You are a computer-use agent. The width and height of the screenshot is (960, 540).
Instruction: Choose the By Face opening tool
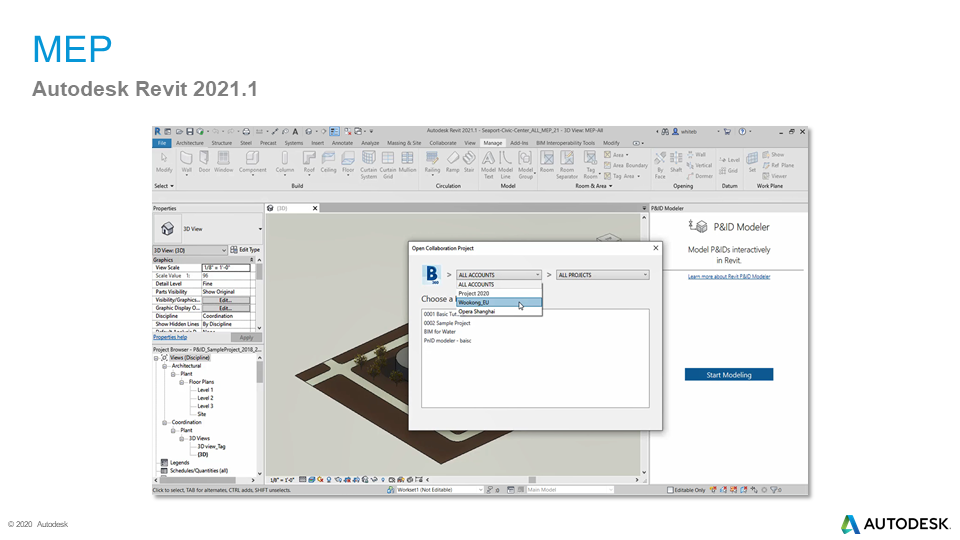660,165
